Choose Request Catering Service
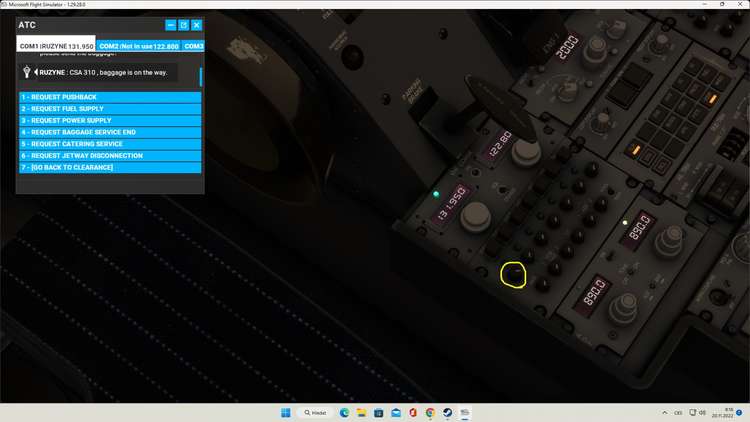The height and width of the screenshot is (422, 750). click(x=110, y=144)
